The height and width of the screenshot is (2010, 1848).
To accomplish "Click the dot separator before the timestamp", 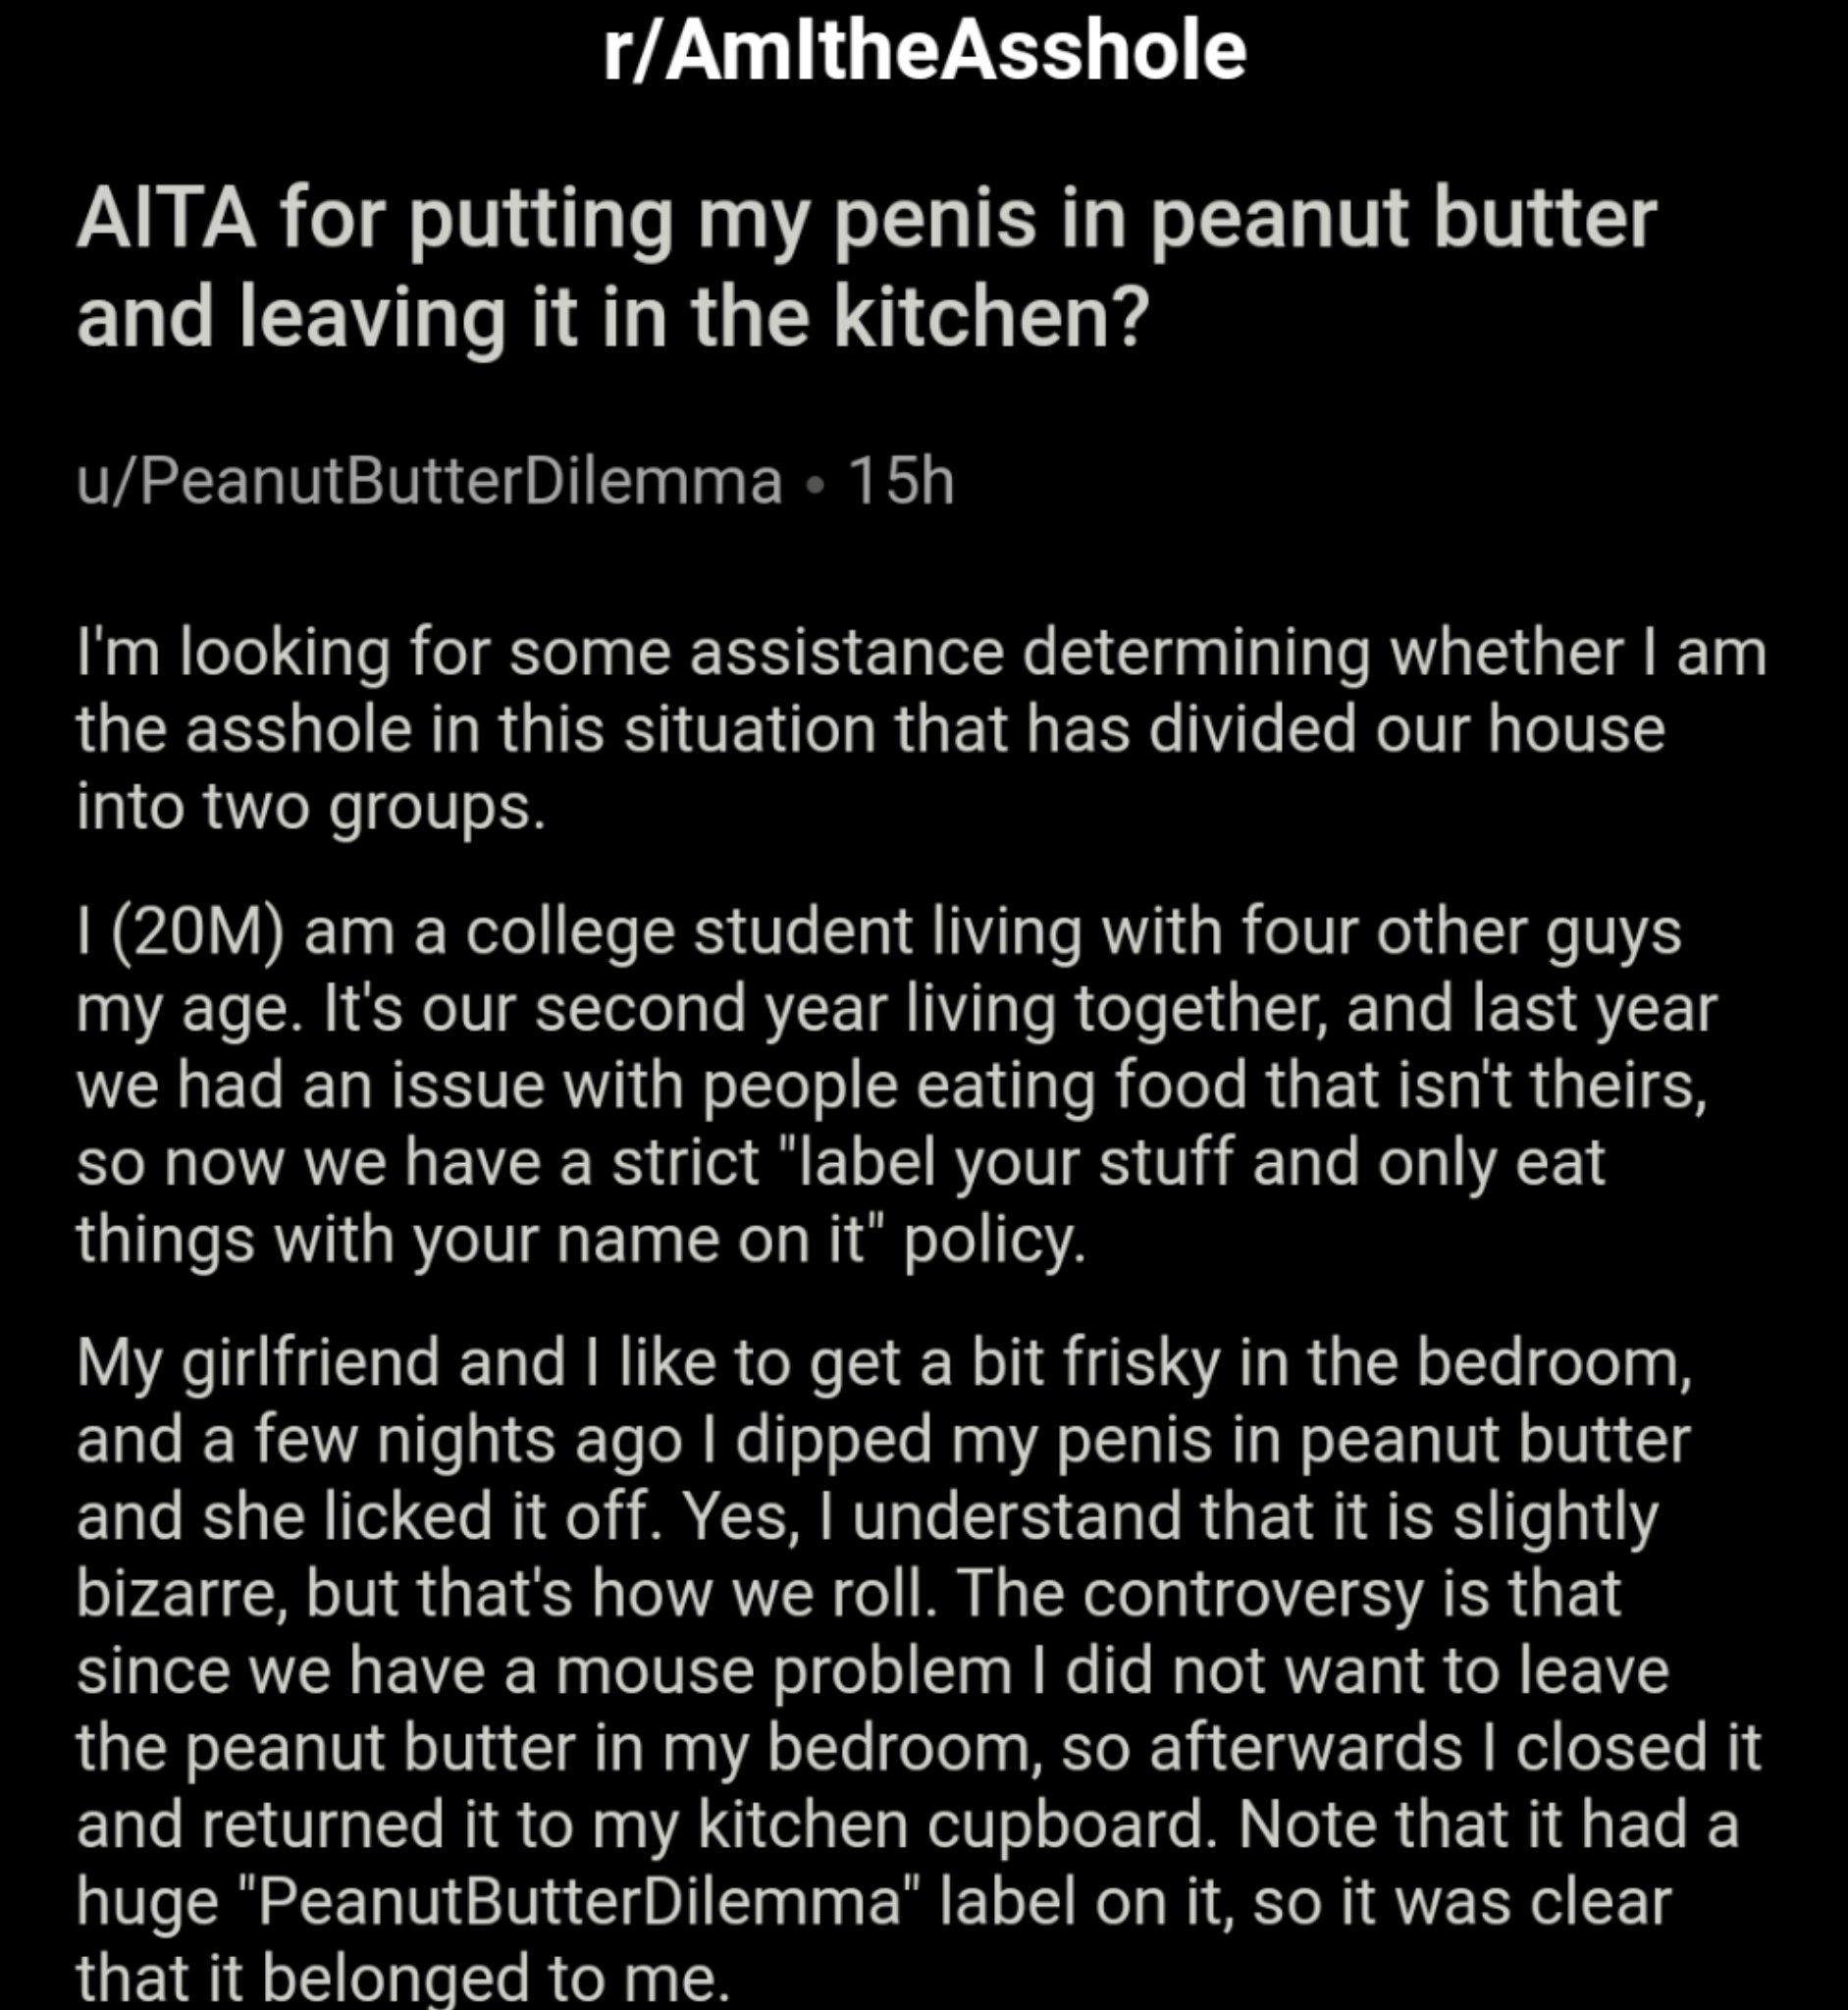I will point(815,484).
